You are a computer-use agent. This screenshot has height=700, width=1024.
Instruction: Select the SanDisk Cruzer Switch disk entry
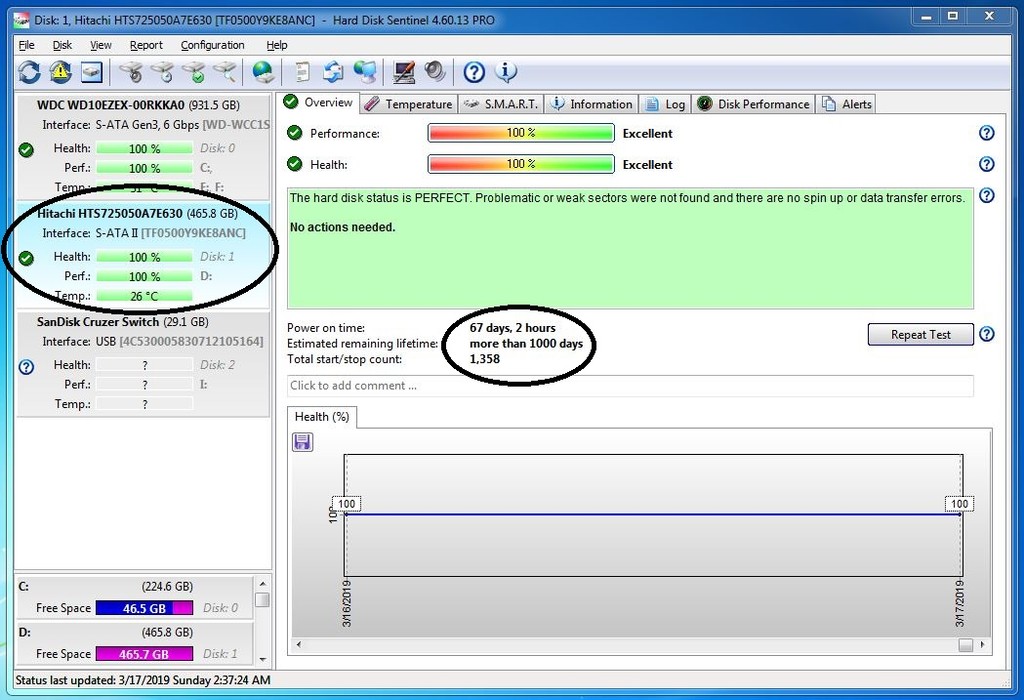(142, 364)
